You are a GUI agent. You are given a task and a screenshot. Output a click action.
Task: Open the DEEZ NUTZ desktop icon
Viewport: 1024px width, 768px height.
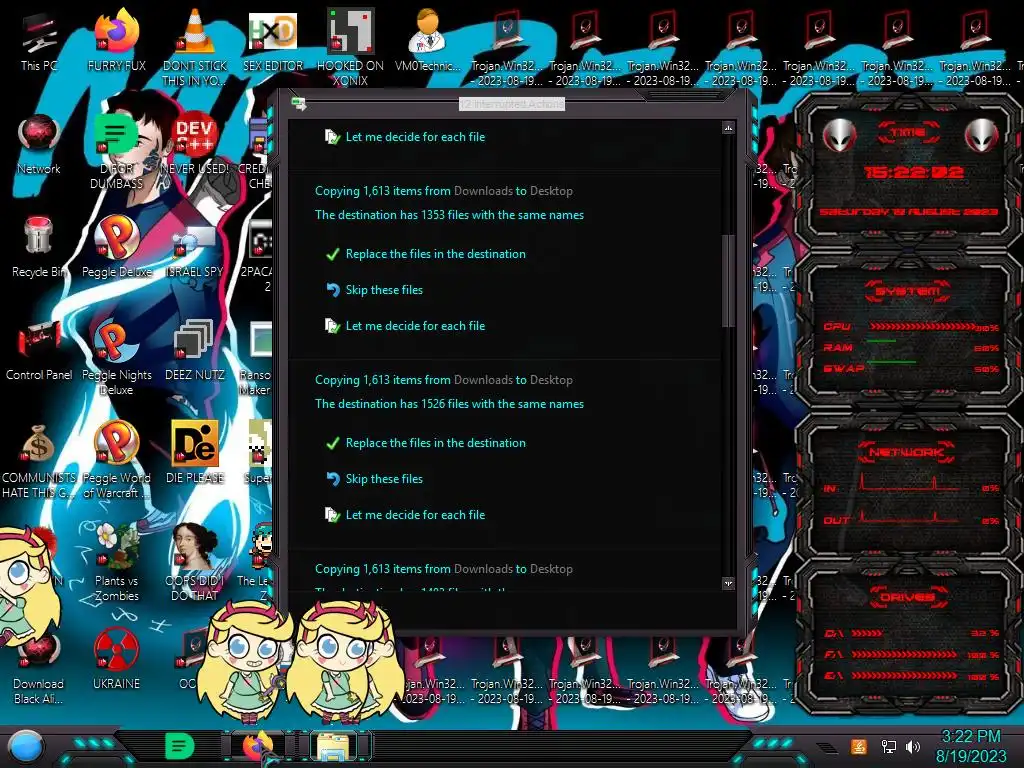coord(195,351)
